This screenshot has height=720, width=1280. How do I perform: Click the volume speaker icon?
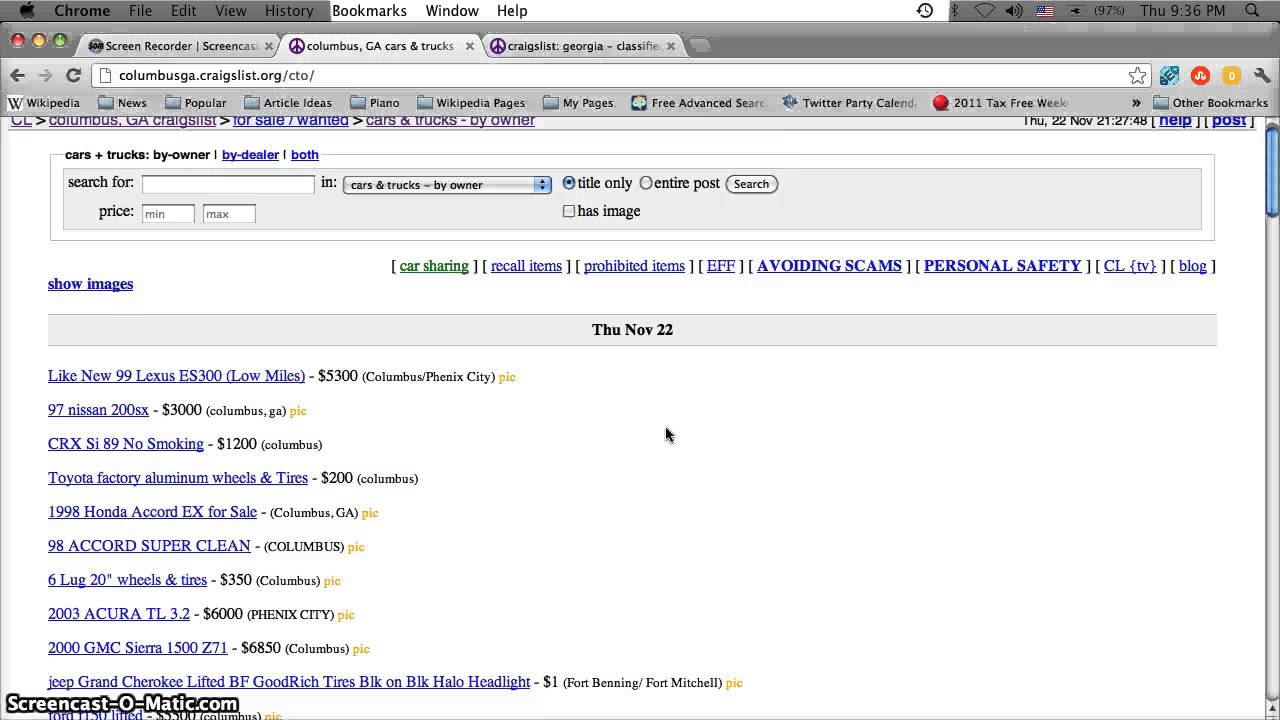tap(1014, 10)
